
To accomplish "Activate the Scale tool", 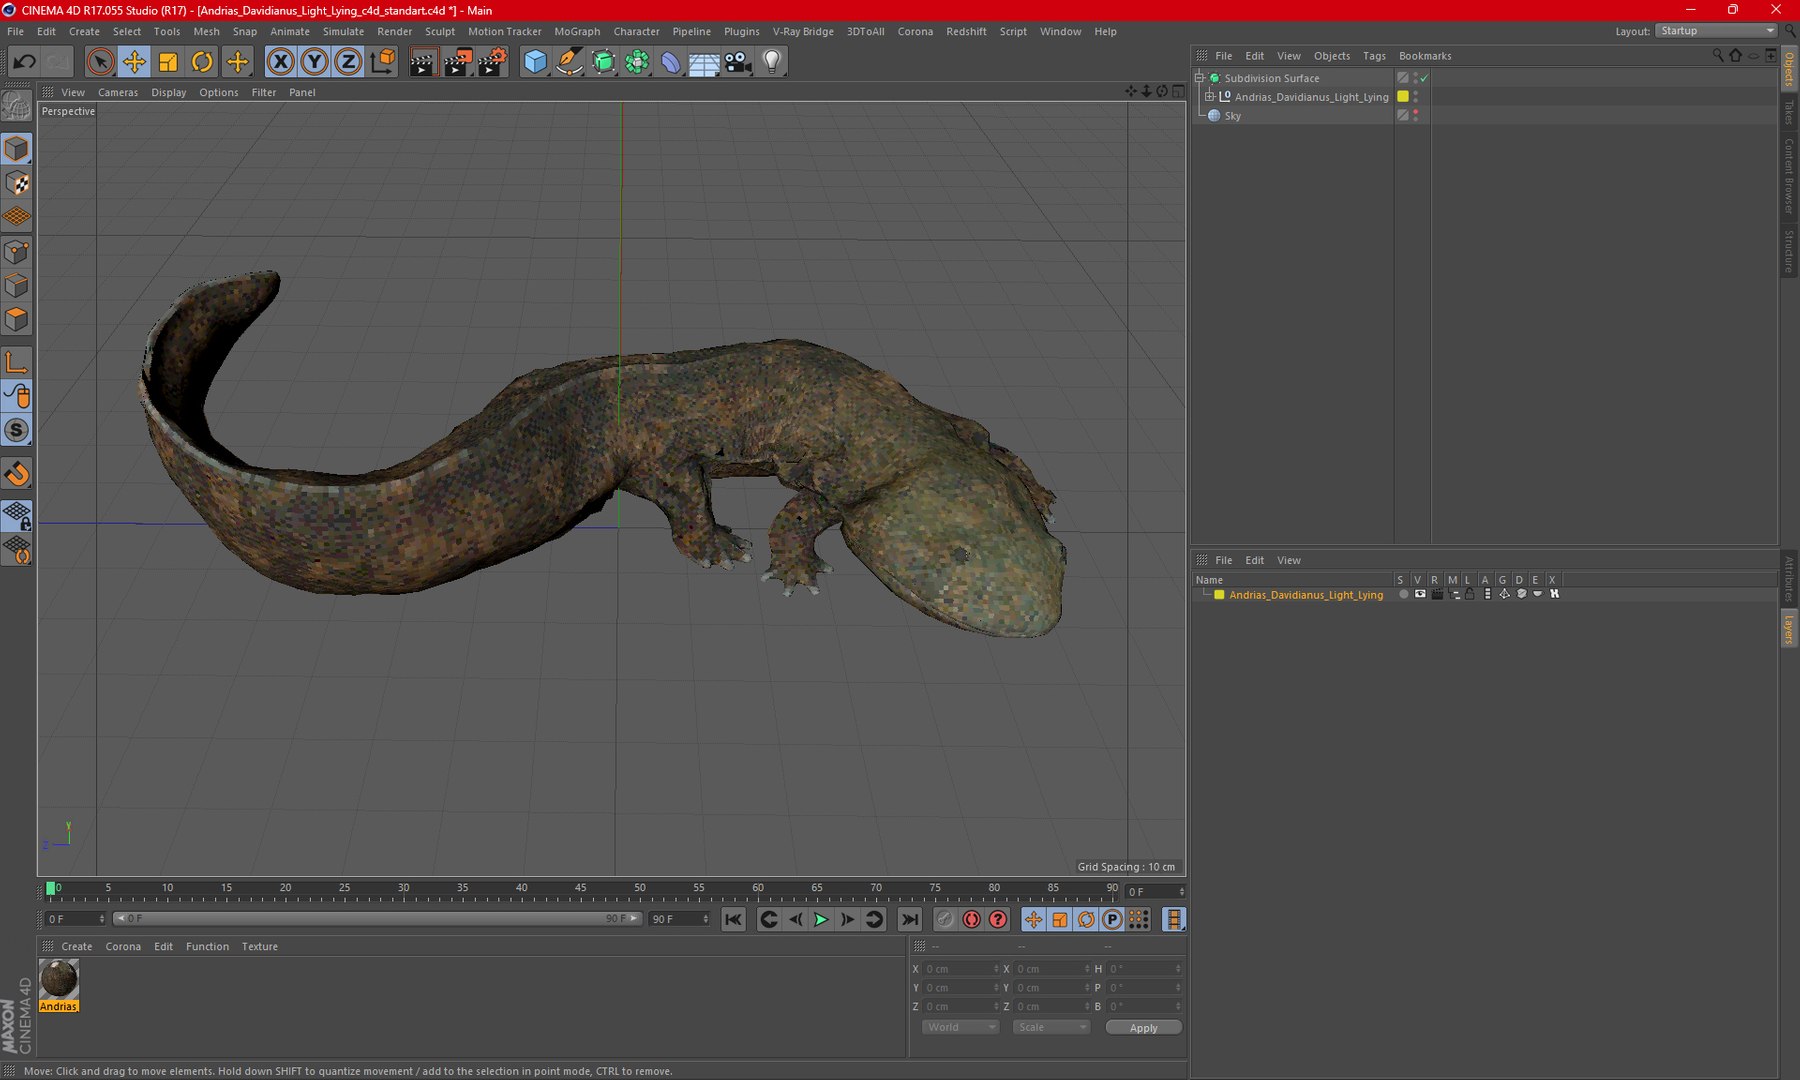I will (168, 62).
